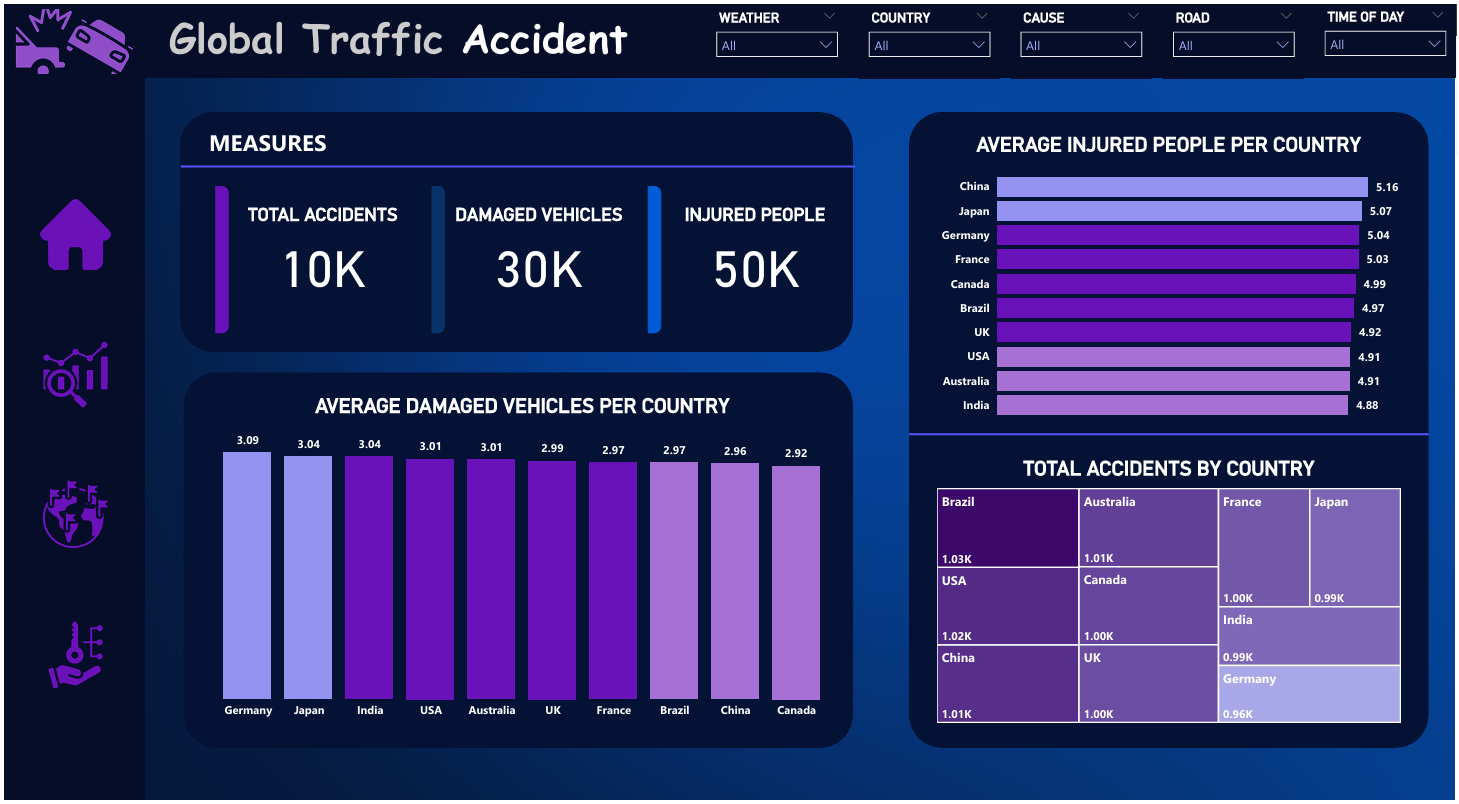Open the ROAD filter dropdown
Viewport: 1459px width, 804px height.
pyautogui.click(x=1233, y=45)
